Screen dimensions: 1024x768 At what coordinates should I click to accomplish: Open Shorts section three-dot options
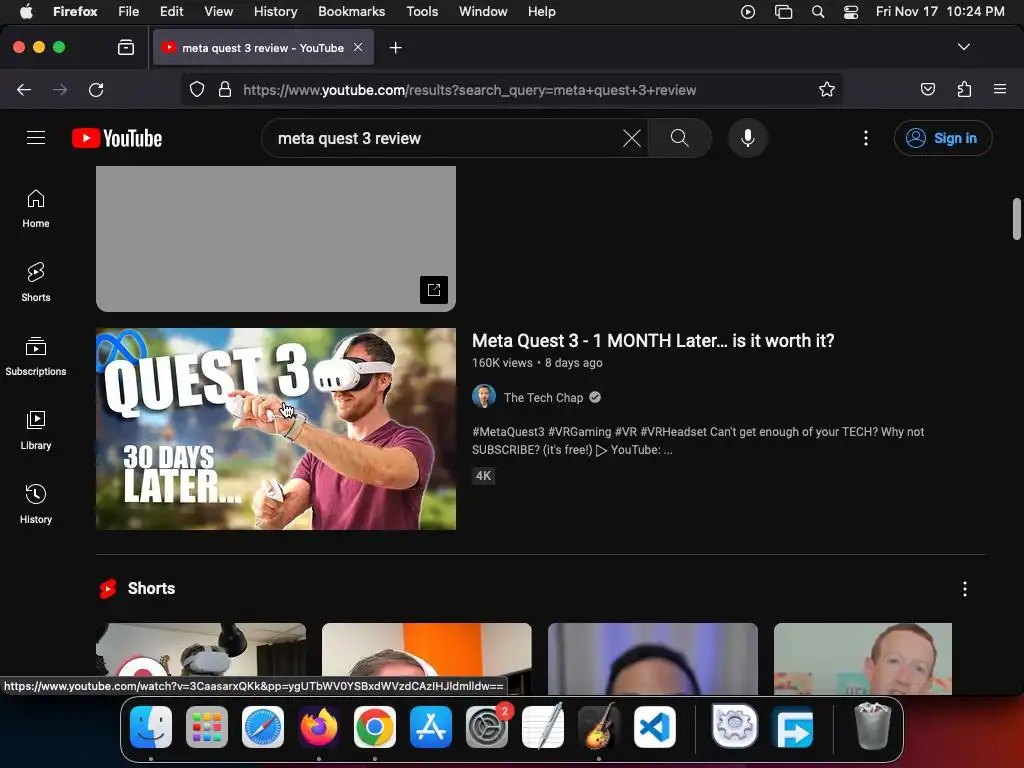click(965, 589)
